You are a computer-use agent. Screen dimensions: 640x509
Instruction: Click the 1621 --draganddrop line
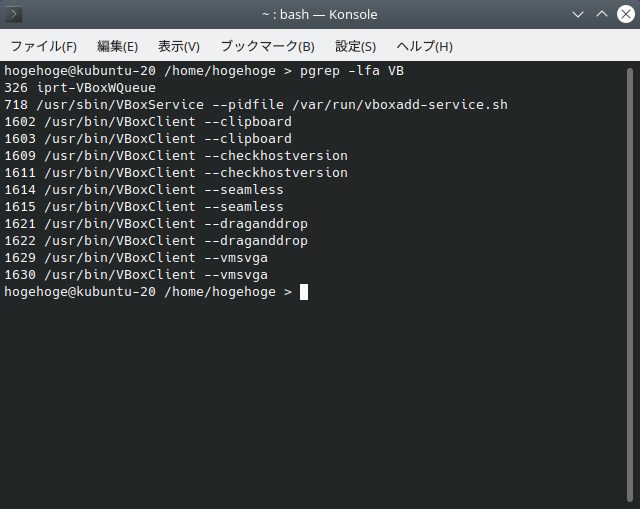156,224
